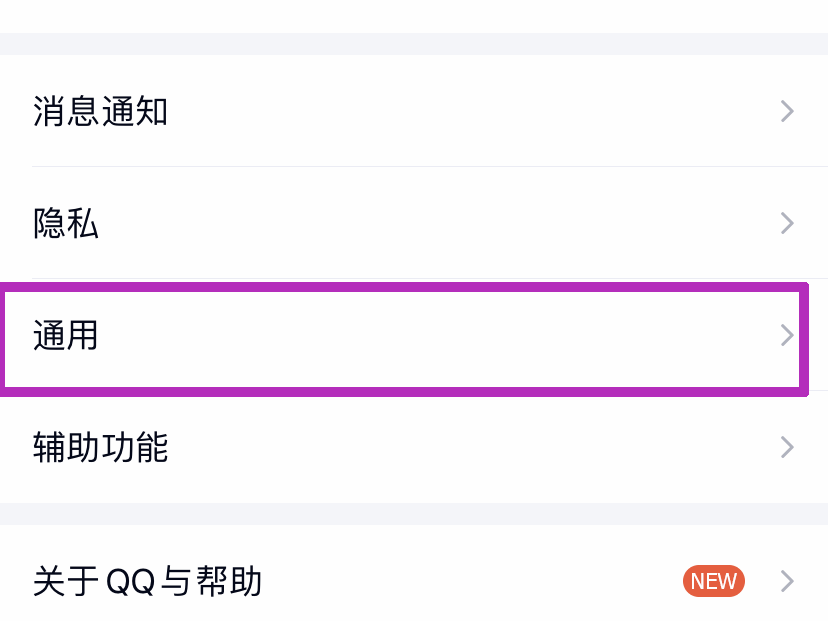Tap empty middle of 消息通知 row

click(450, 111)
